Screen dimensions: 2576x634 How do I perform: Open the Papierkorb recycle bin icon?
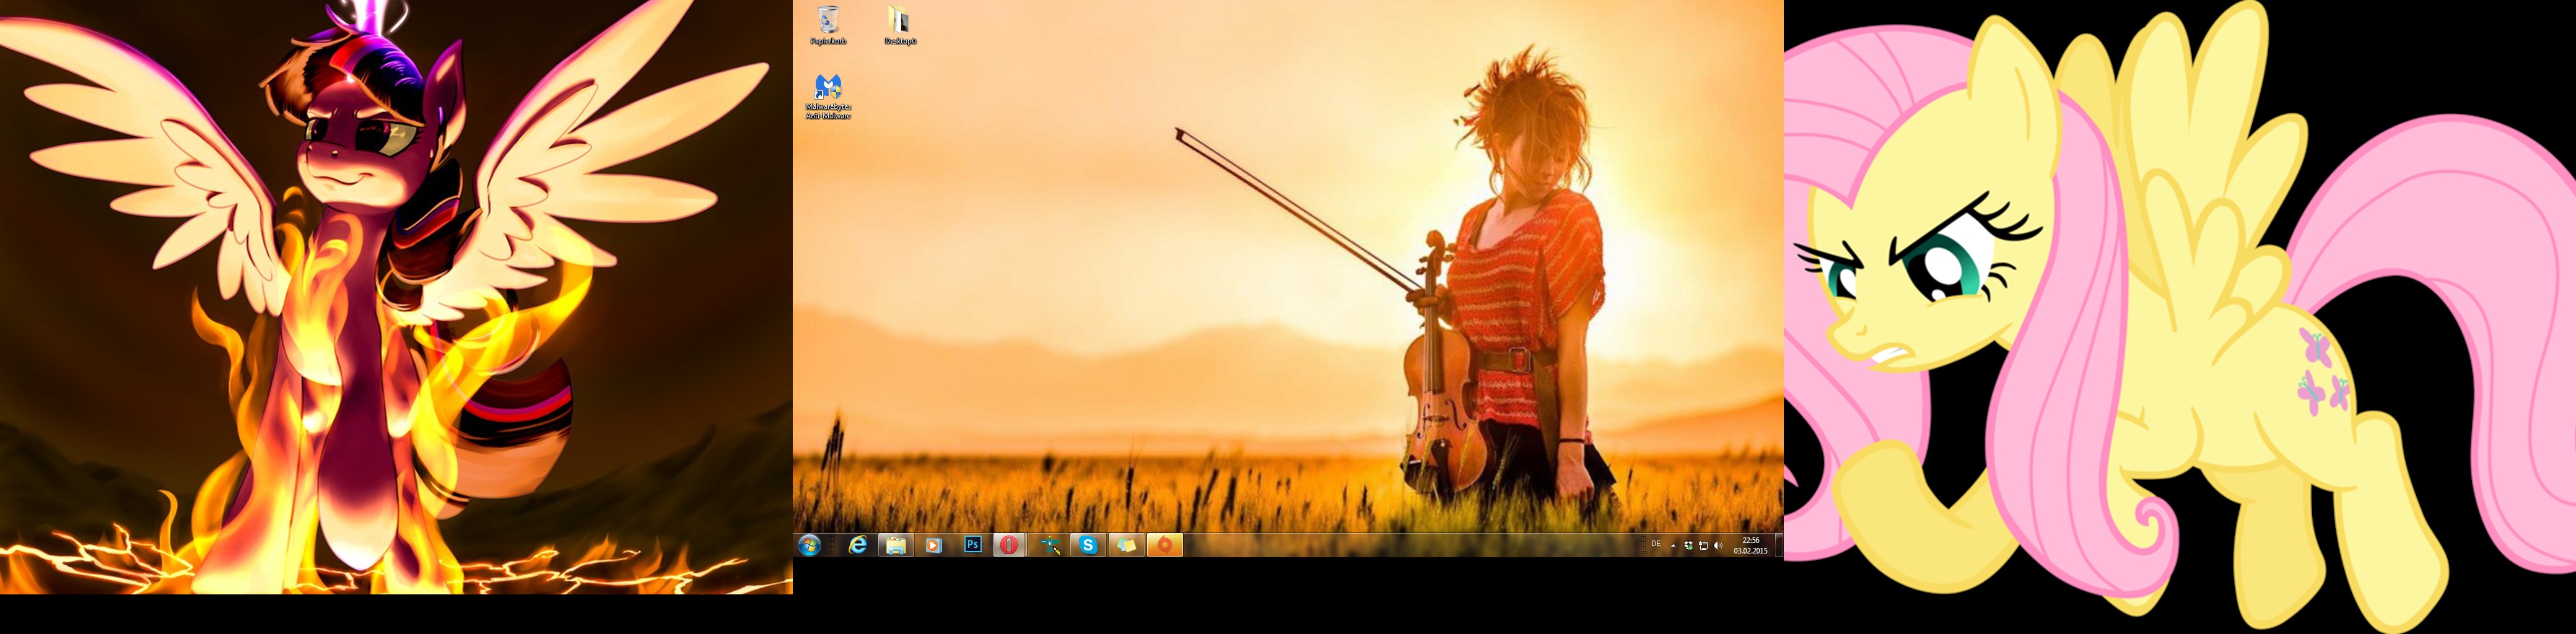pos(828,26)
